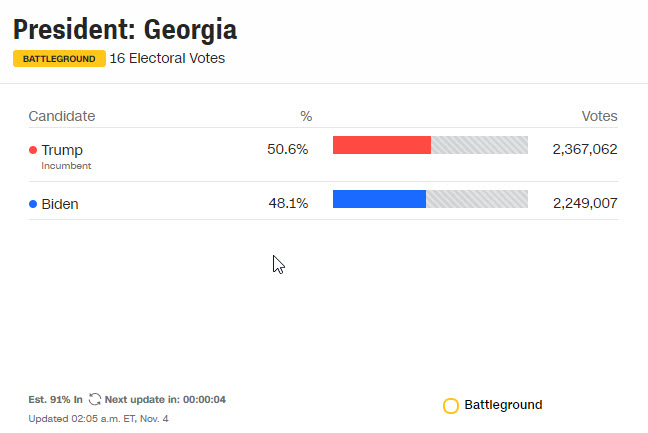Screen dimensions: 648x433
Task: Select the Biden candidate name
Action: pyautogui.click(x=60, y=204)
